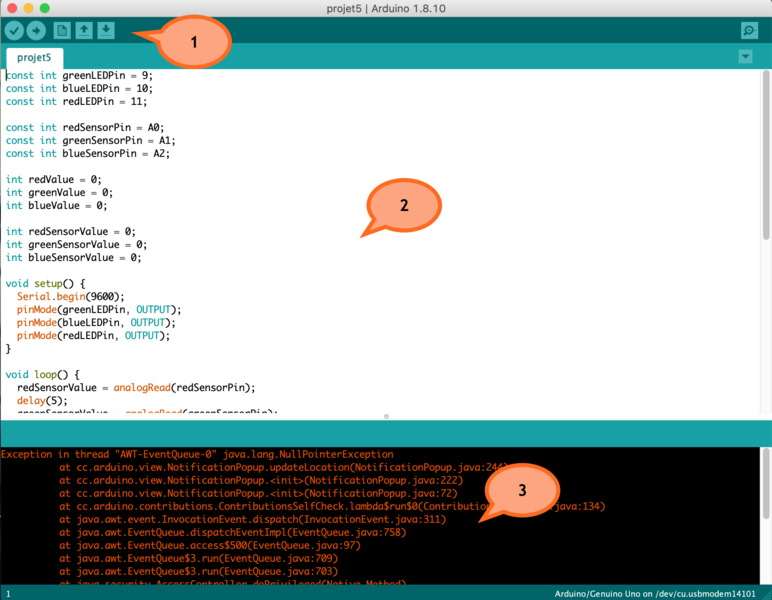Click the divider handle between editor and console
Viewport: 772px width, 600px height.
(x=386, y=416)
